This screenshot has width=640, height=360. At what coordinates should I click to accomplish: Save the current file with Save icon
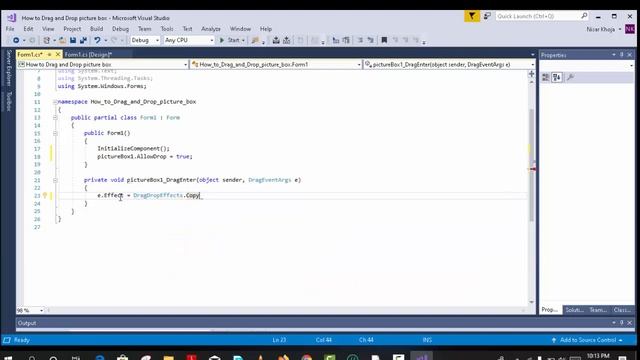pyautogui.click(x=73, y=40)
